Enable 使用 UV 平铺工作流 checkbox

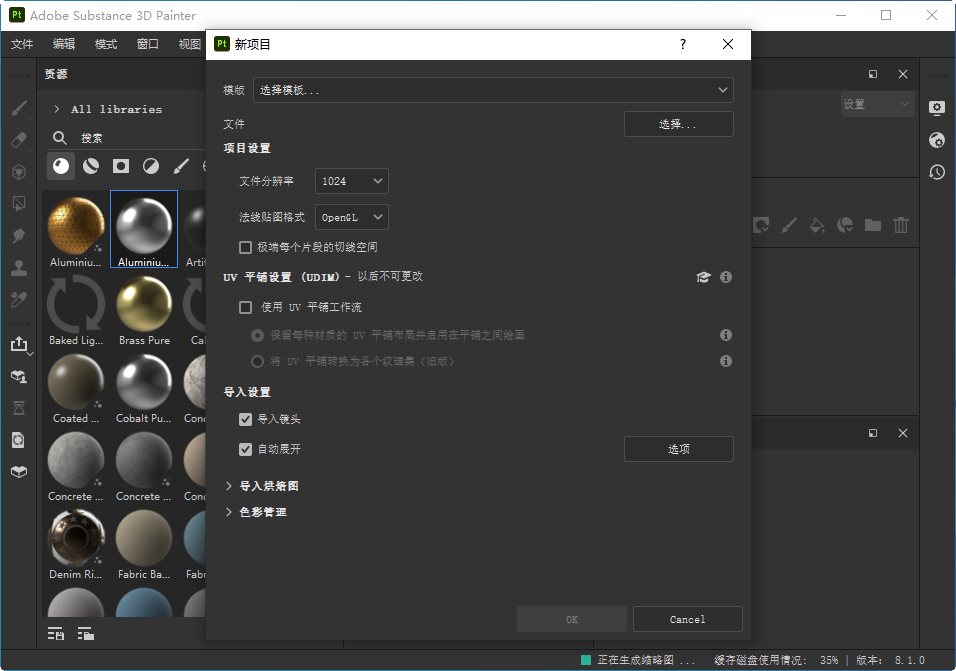click(245, 307)
